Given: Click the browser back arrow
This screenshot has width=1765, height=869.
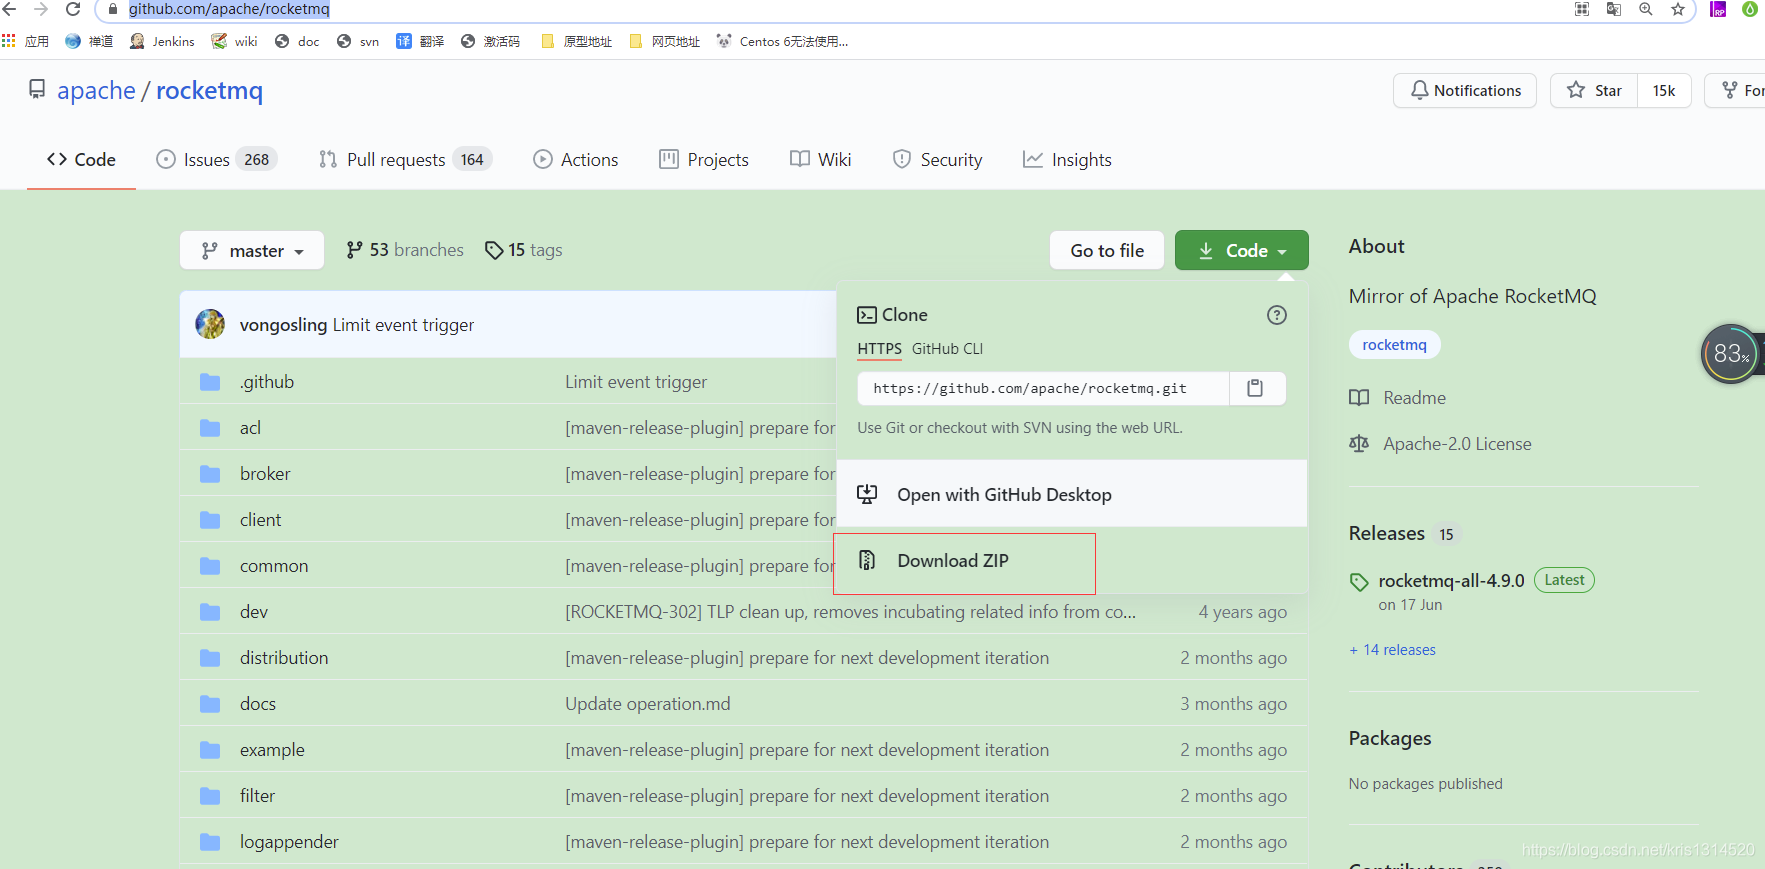Looking at the screenshot, I should [x=10, y=9].
